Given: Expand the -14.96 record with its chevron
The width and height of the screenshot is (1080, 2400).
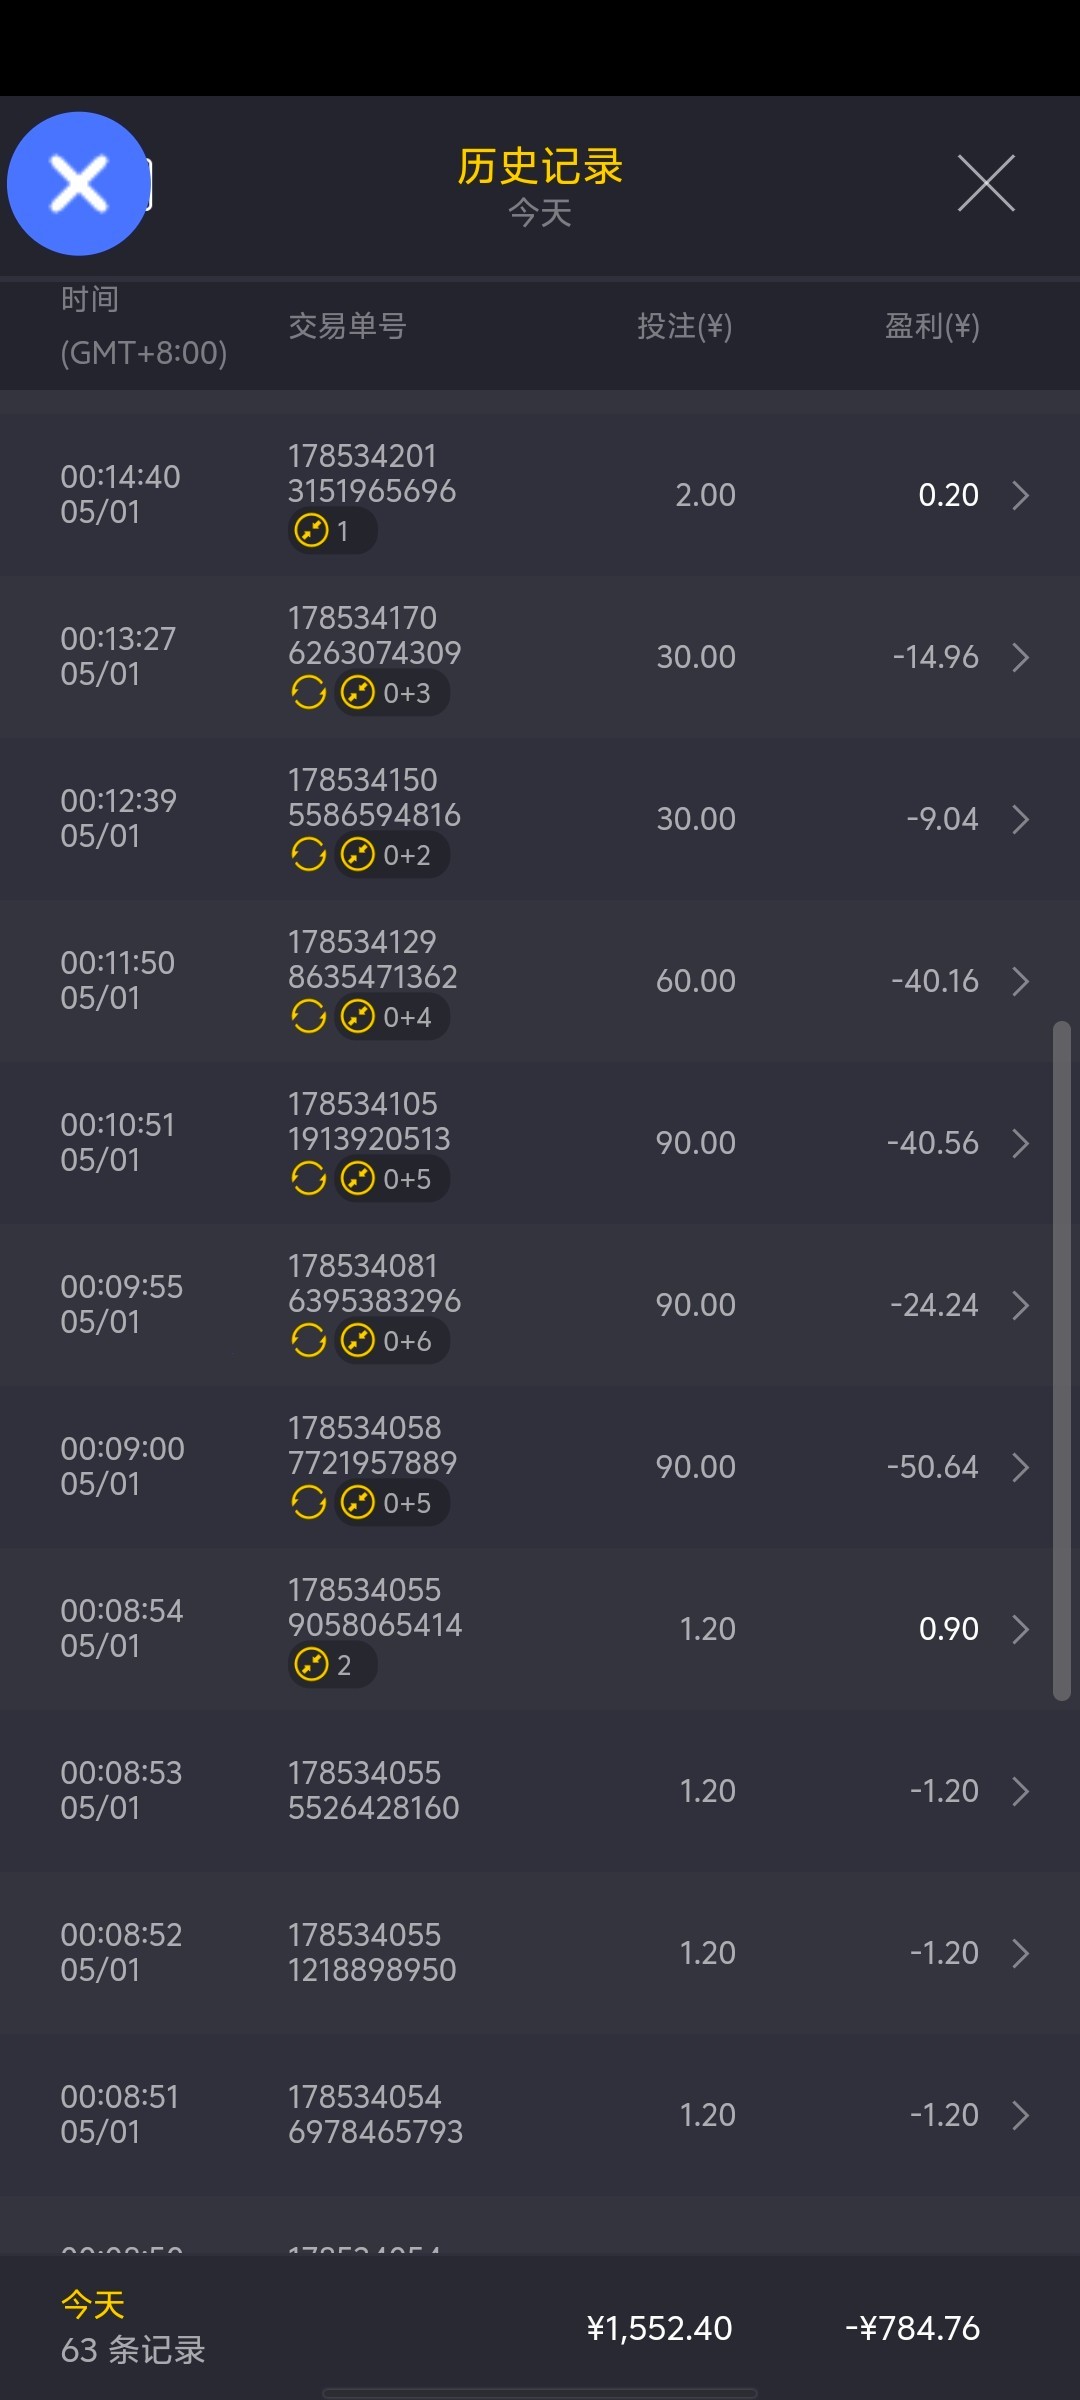Looking at the screenshot, I should coord(1020,657).
